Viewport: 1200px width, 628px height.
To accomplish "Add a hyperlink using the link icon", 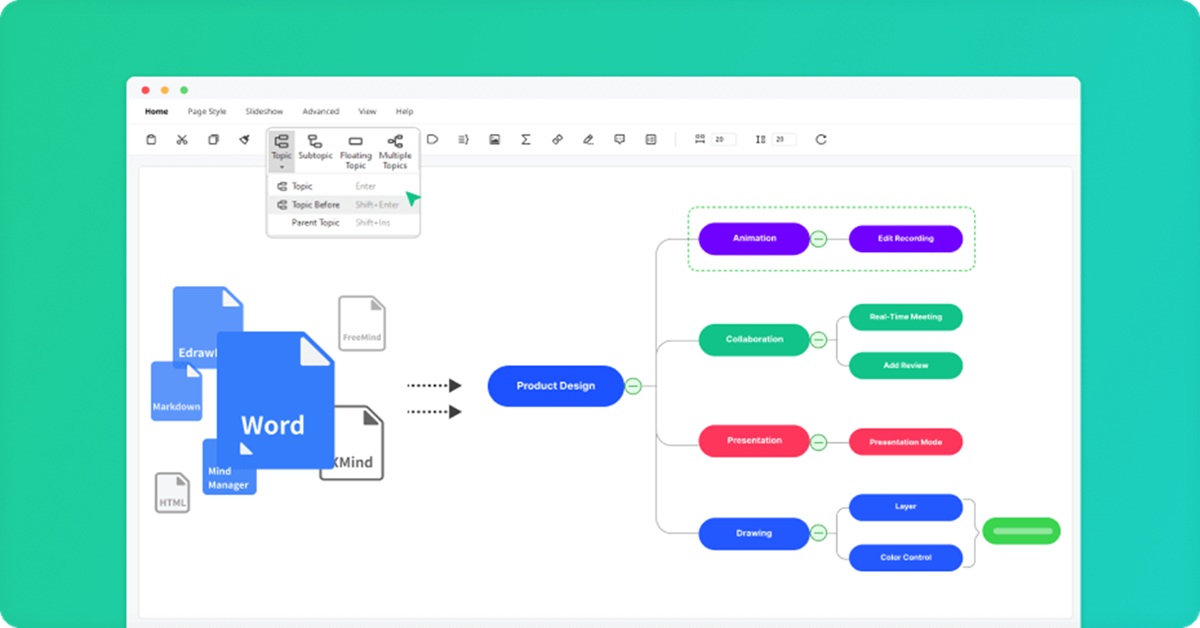I will click(556, 139).
